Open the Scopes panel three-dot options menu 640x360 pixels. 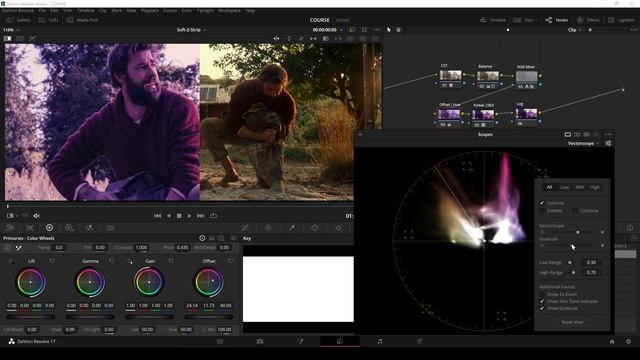point(608,134)
